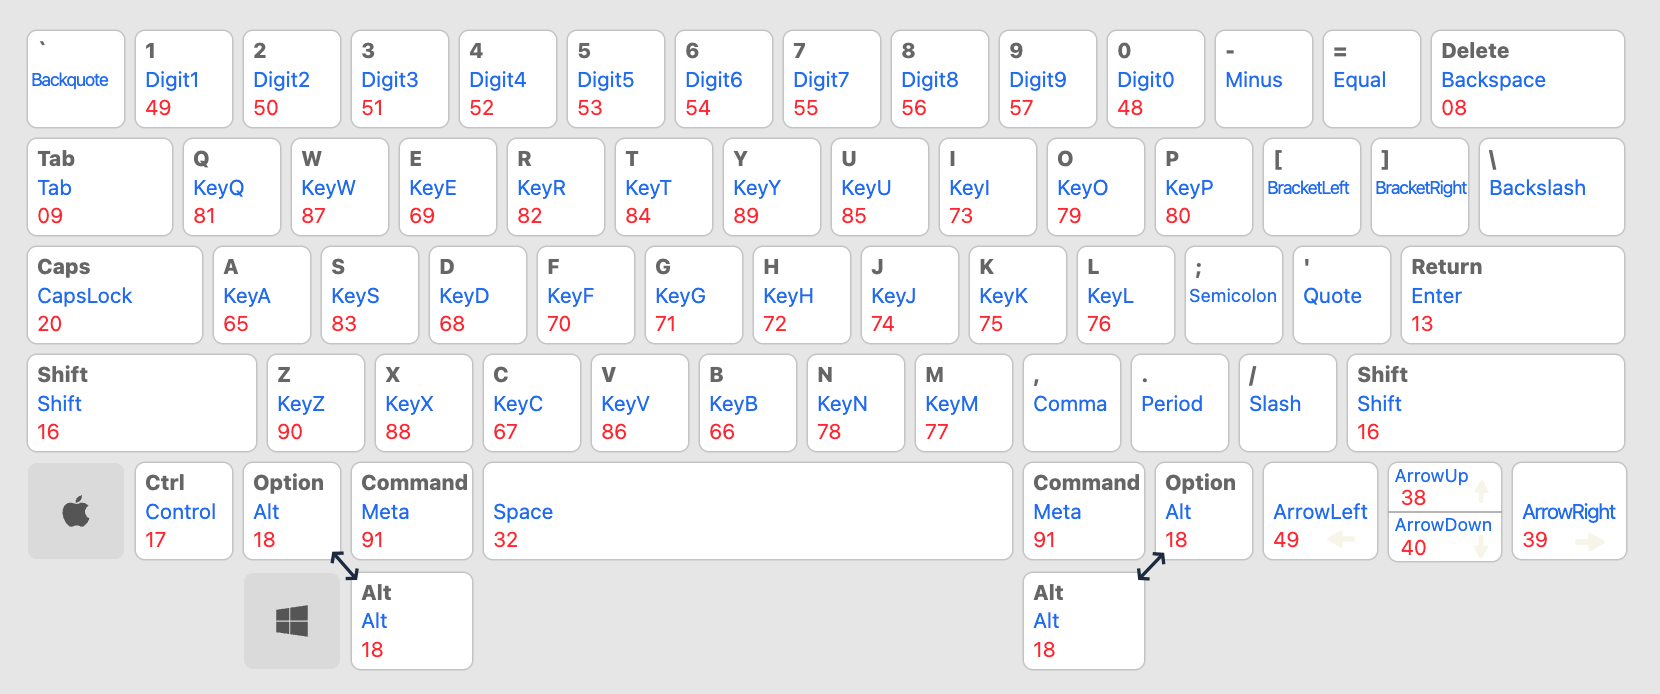
Task: Click the Ctrl Control key
Action: (x=184, y=511)
